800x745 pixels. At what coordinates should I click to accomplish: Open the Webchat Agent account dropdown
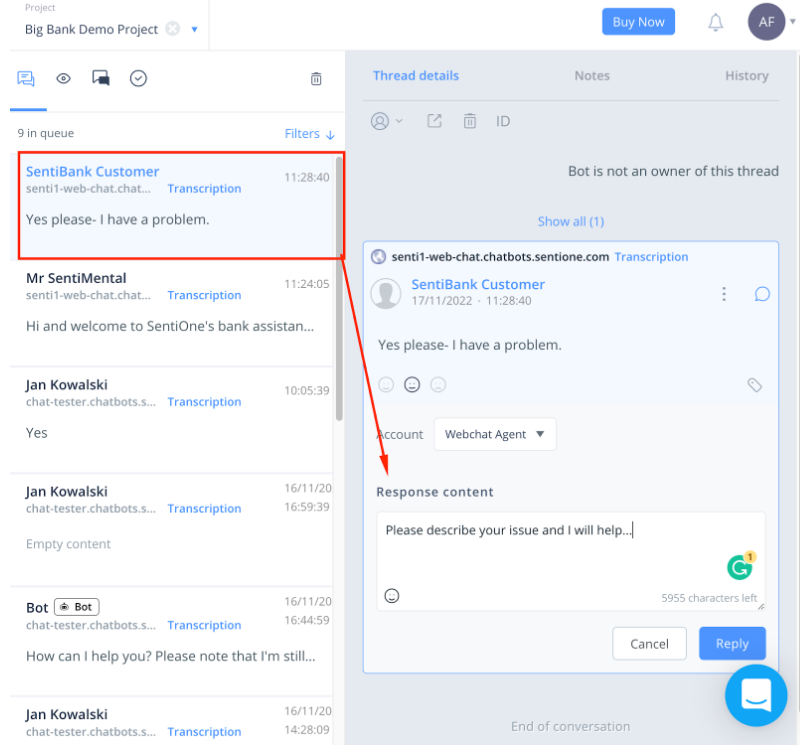point(494,434)
